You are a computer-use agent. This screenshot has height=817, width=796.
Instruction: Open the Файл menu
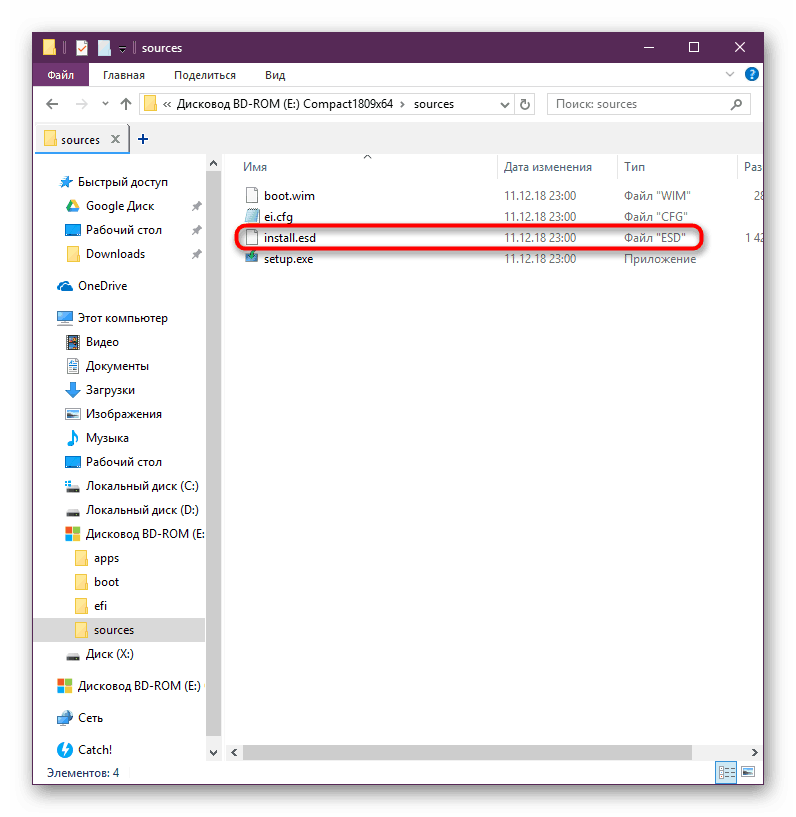click(60, 75)
